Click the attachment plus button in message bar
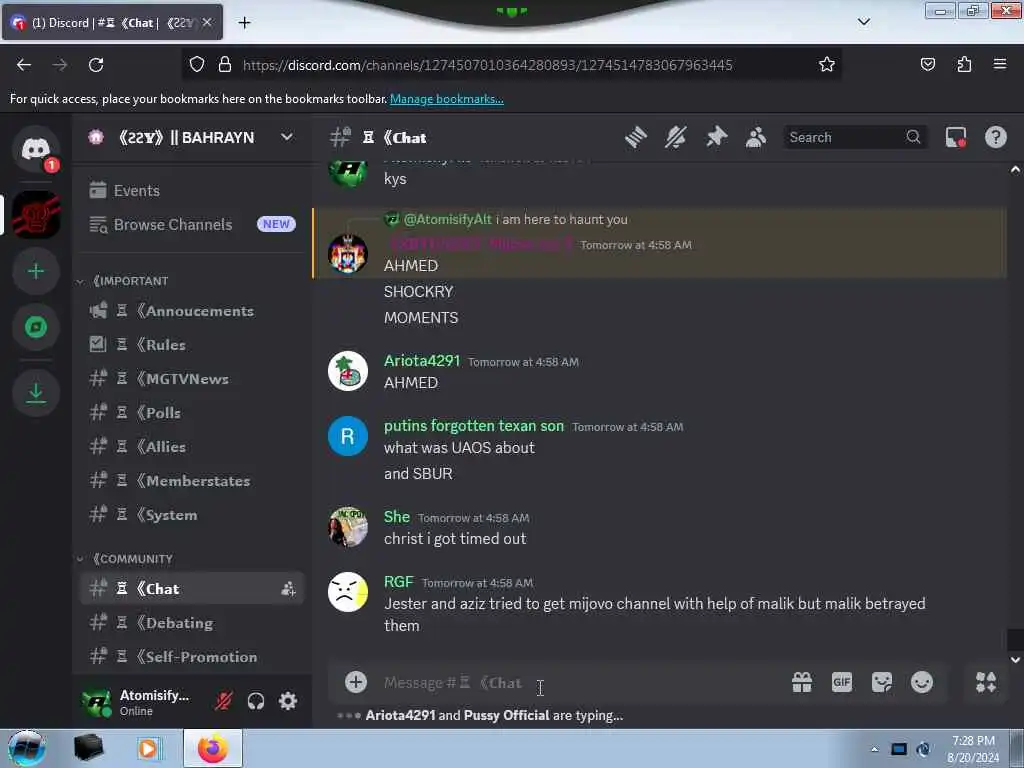The width and height of the screenshot is (1024, 768). coord(356,682)
